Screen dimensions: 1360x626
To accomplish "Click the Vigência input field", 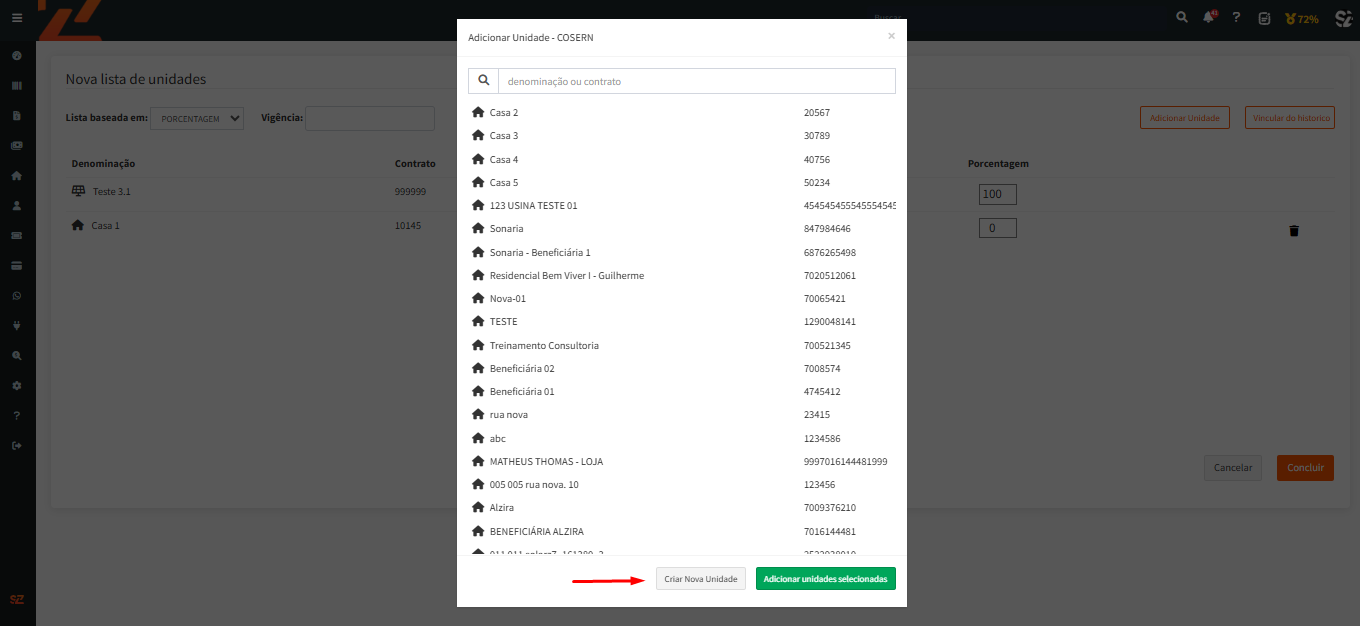I will [x=370, y=118].
